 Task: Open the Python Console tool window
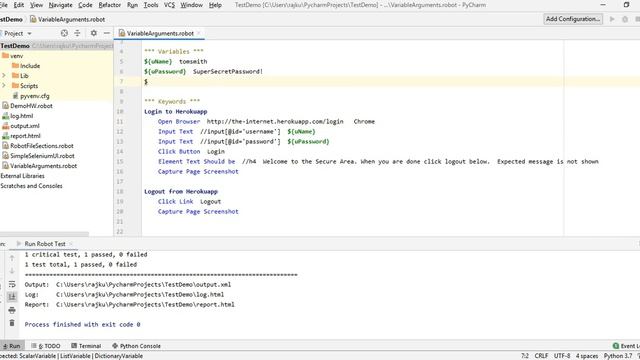point(136,346)
